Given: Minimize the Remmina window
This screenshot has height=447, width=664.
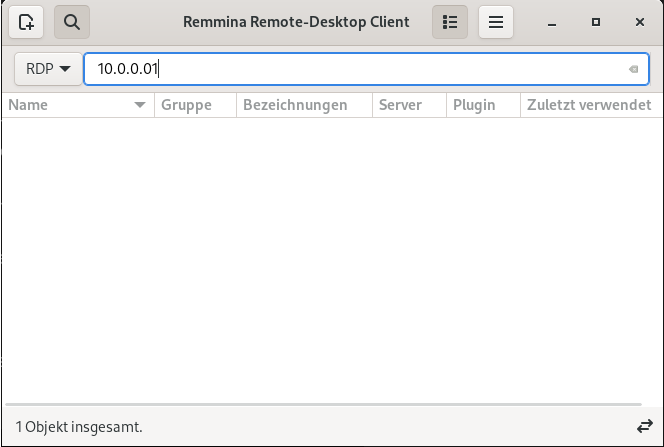Looking at the screenshot, I should 552,22.
